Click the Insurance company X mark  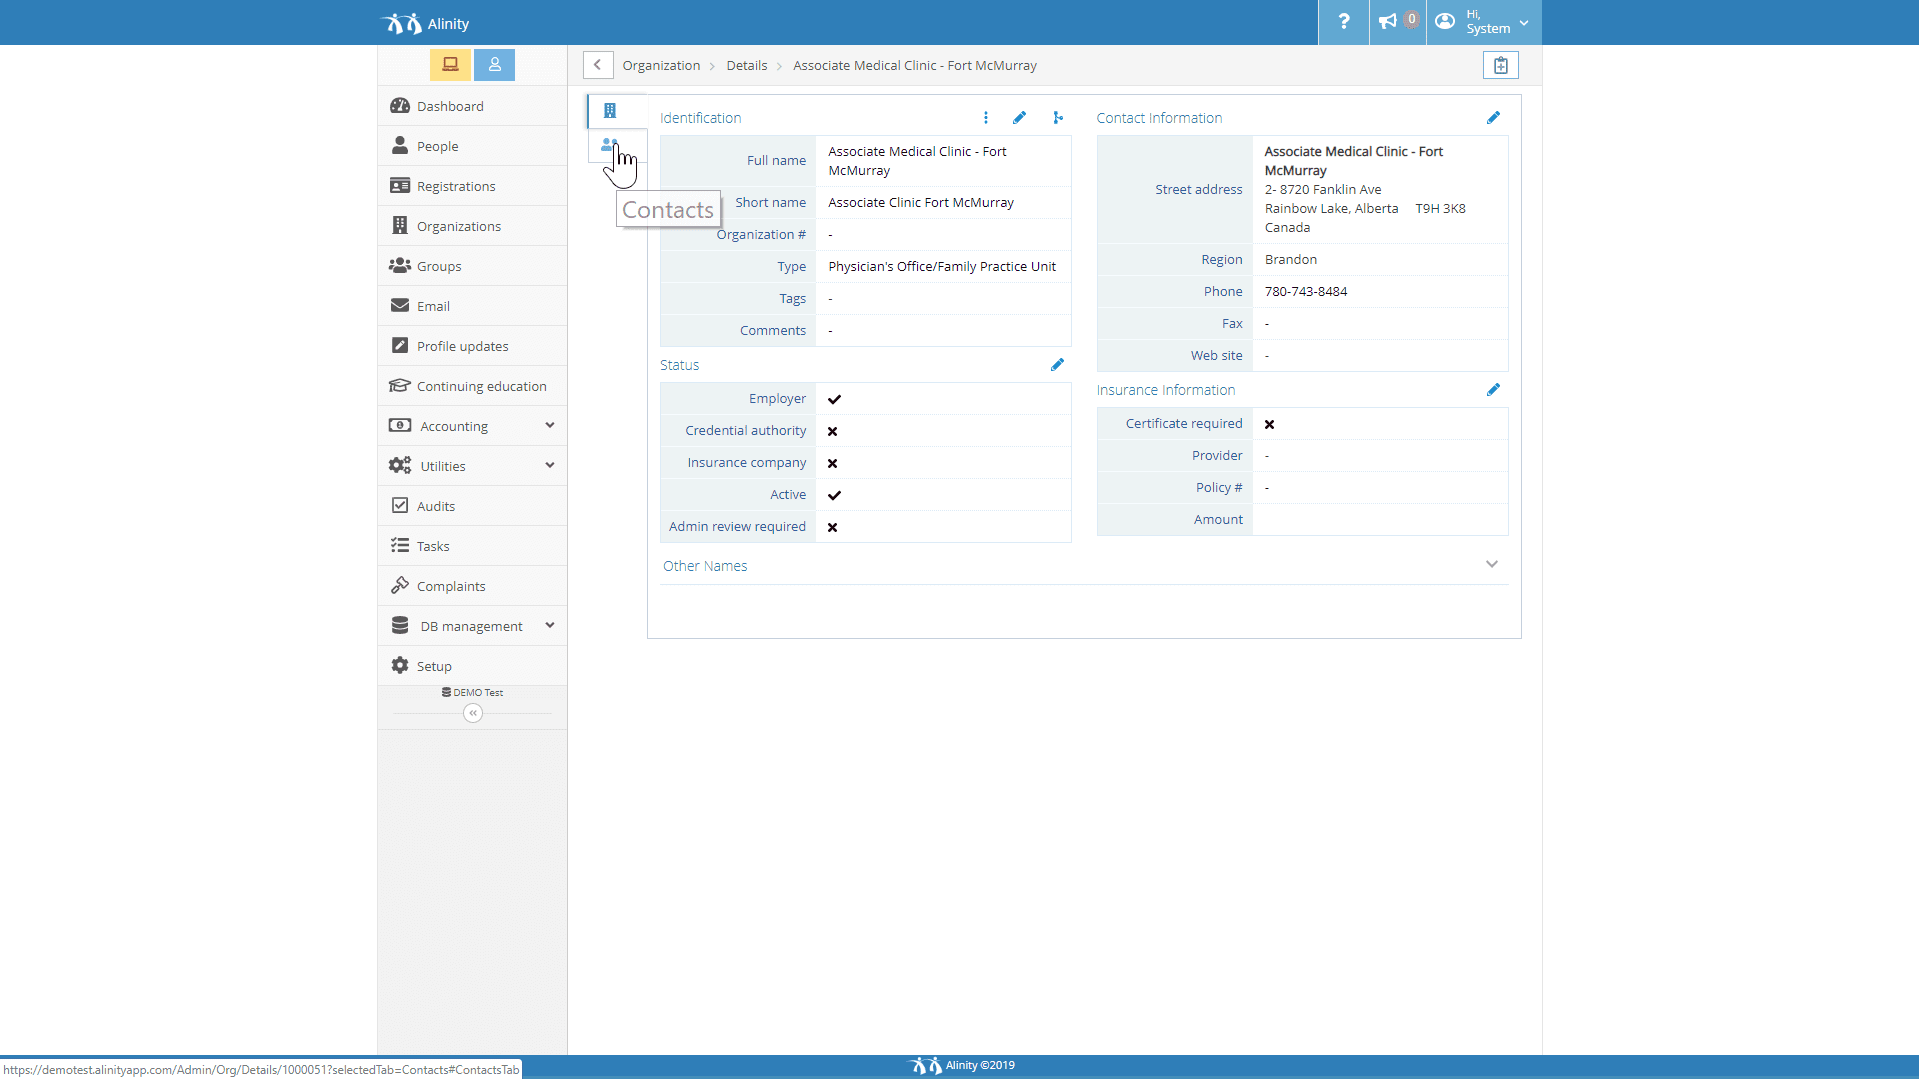833,463
